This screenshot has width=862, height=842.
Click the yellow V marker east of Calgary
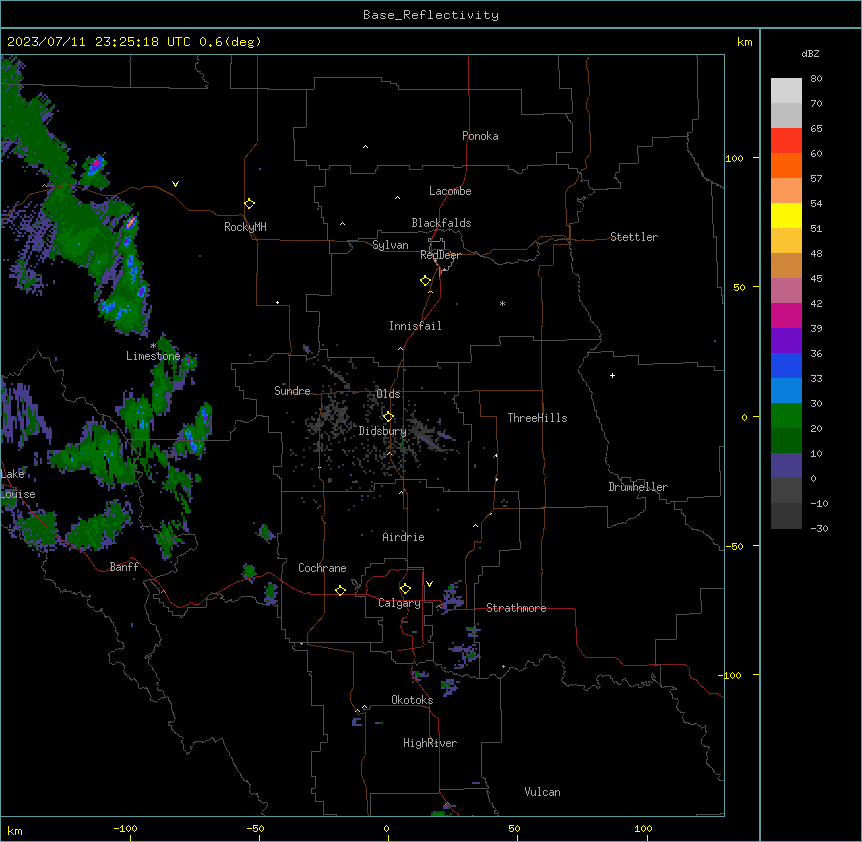(429, 584)
